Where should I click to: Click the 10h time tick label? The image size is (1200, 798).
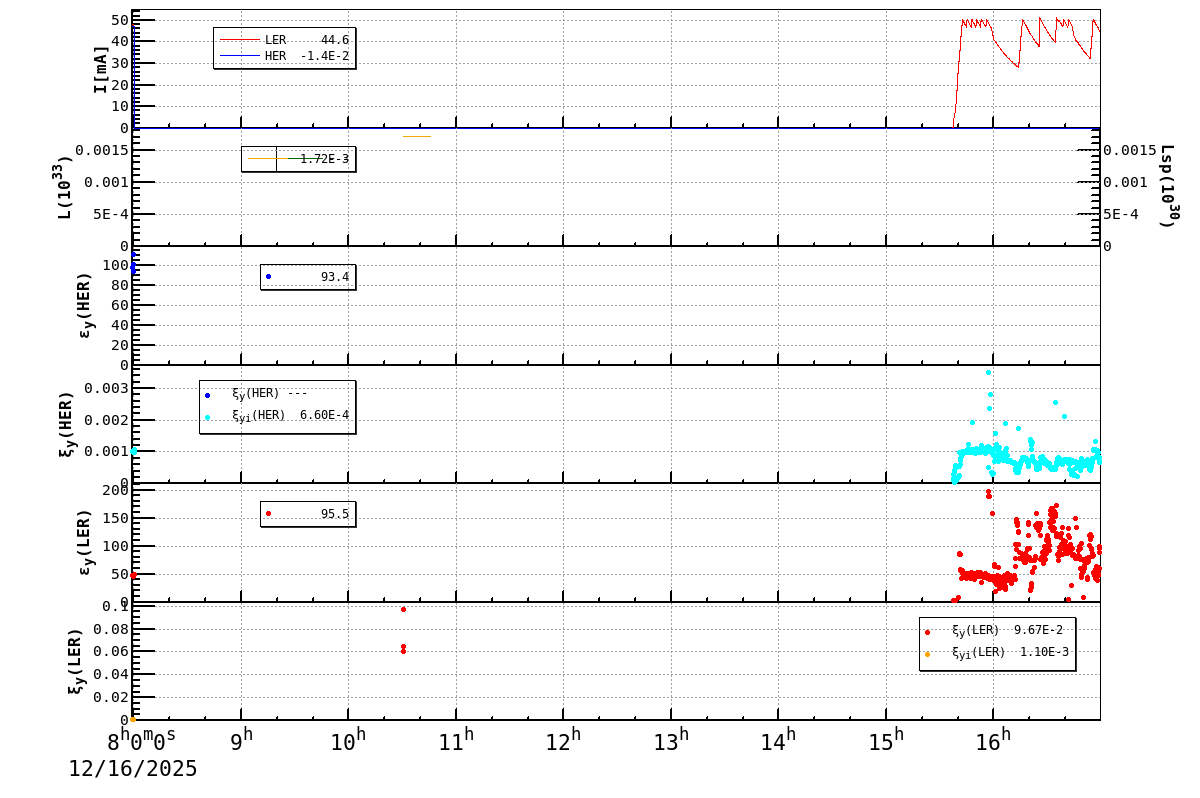349,742
